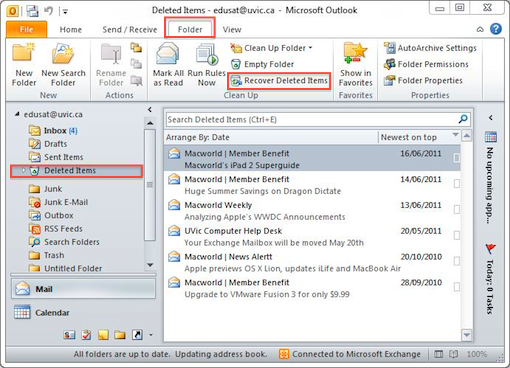Flag UVic Computer Help Desk message
The width and height of the screenshot is (510, 368).
[x=457, y=235]
